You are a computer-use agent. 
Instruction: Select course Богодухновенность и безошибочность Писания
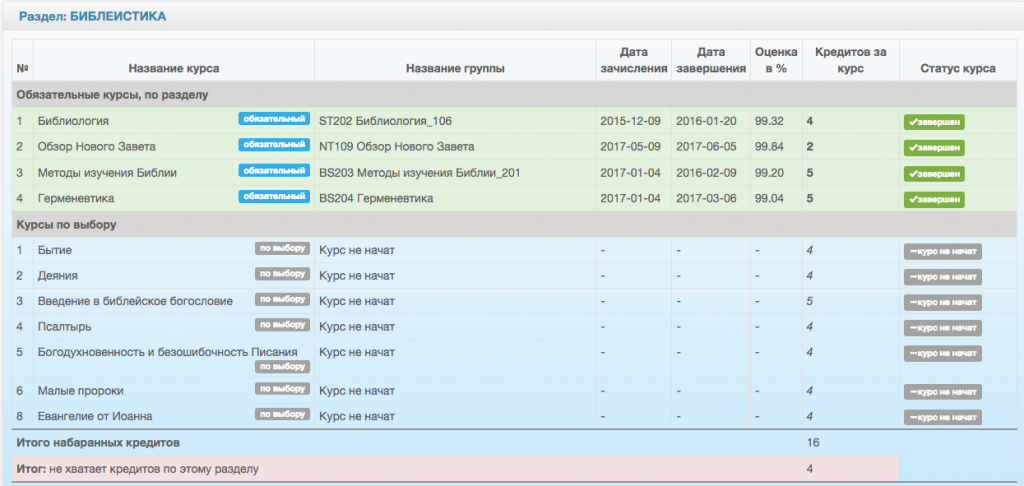coord(167,352)
